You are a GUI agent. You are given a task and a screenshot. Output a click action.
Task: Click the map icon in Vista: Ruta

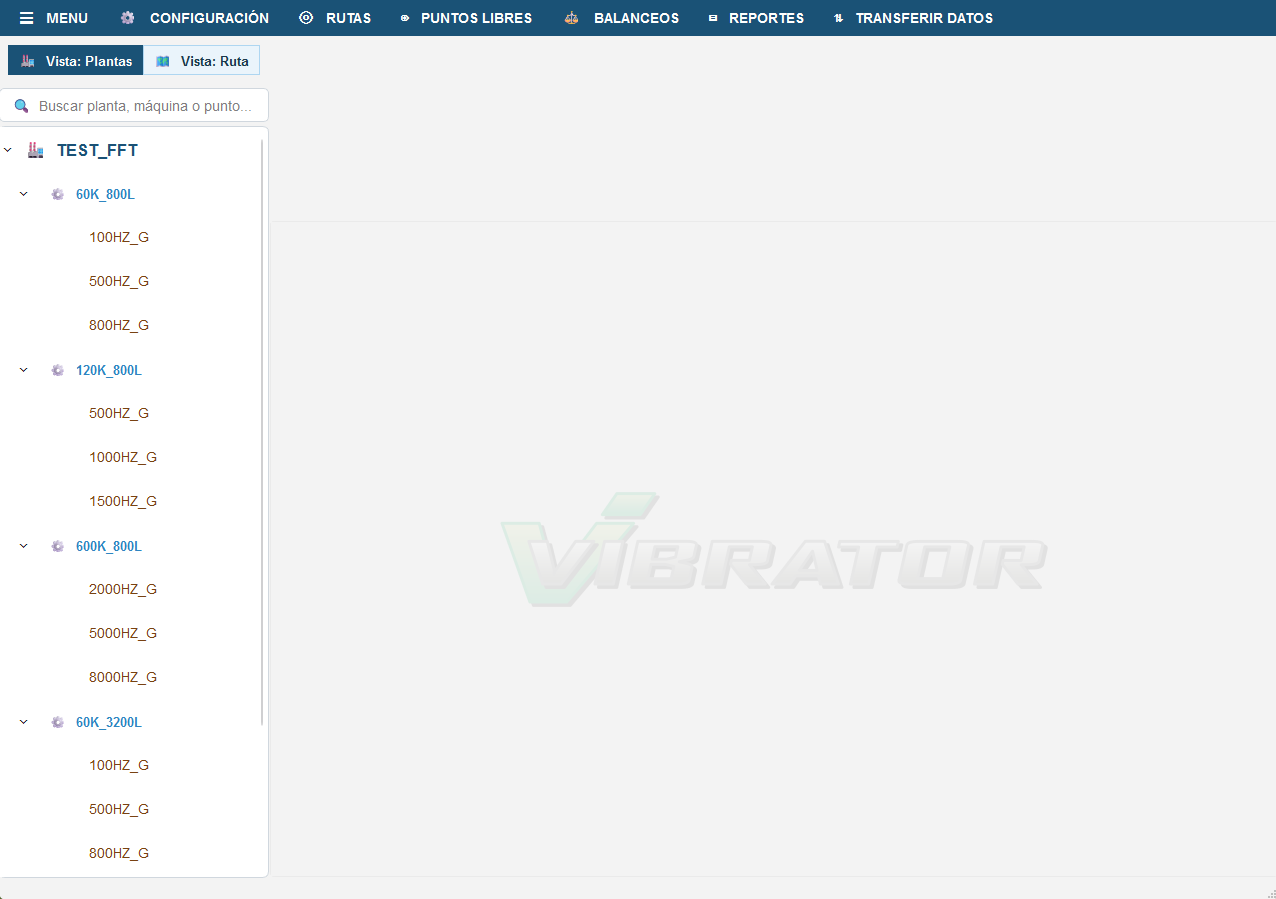coord(163,61)
